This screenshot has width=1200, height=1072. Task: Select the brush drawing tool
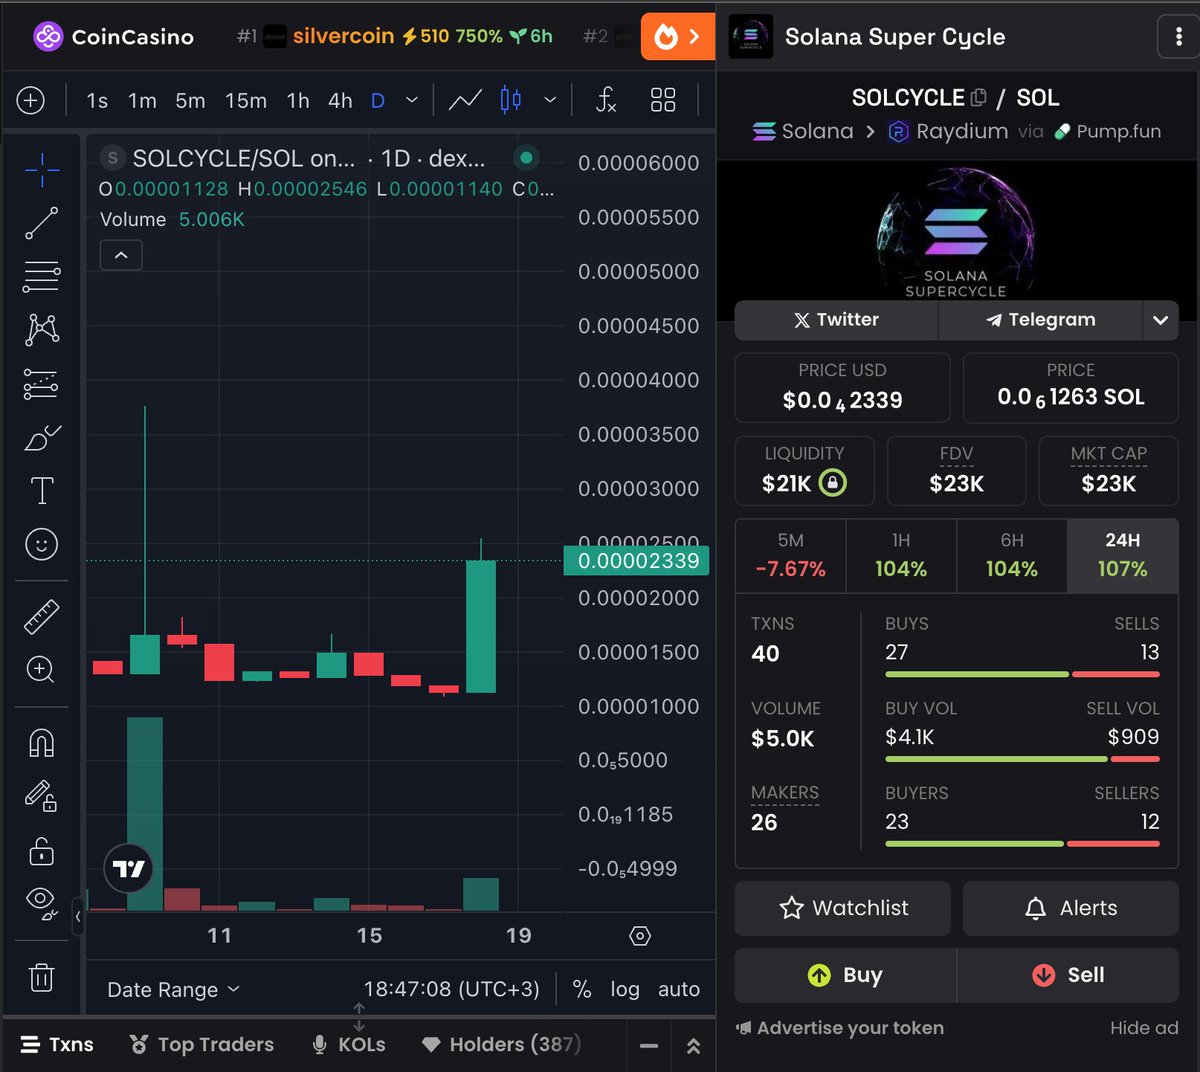pos(42,438)
